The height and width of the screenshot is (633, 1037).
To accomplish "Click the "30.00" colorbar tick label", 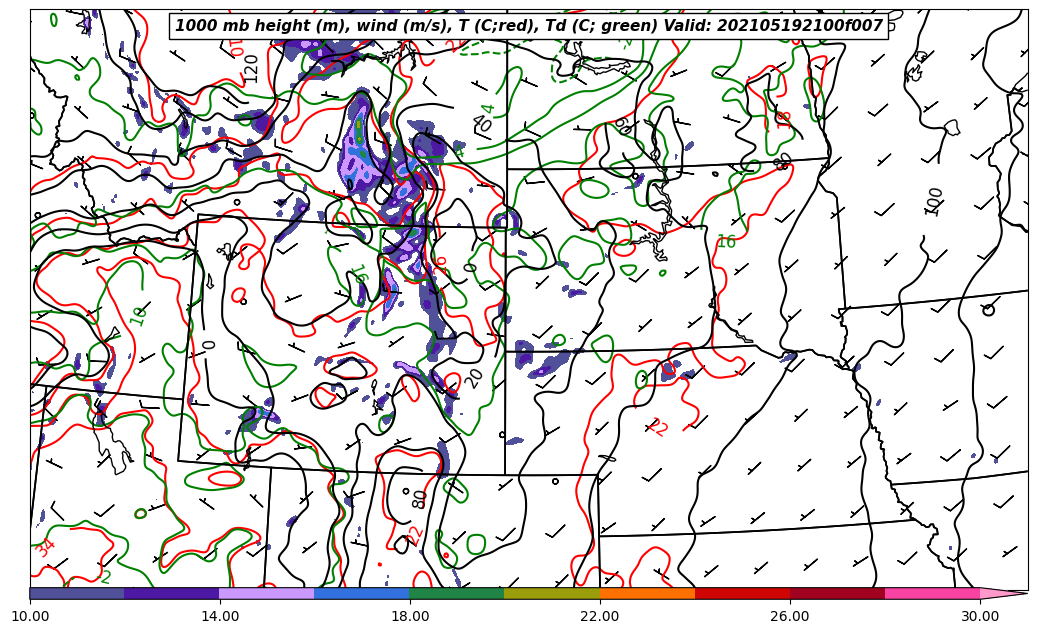I will [980, 616].
